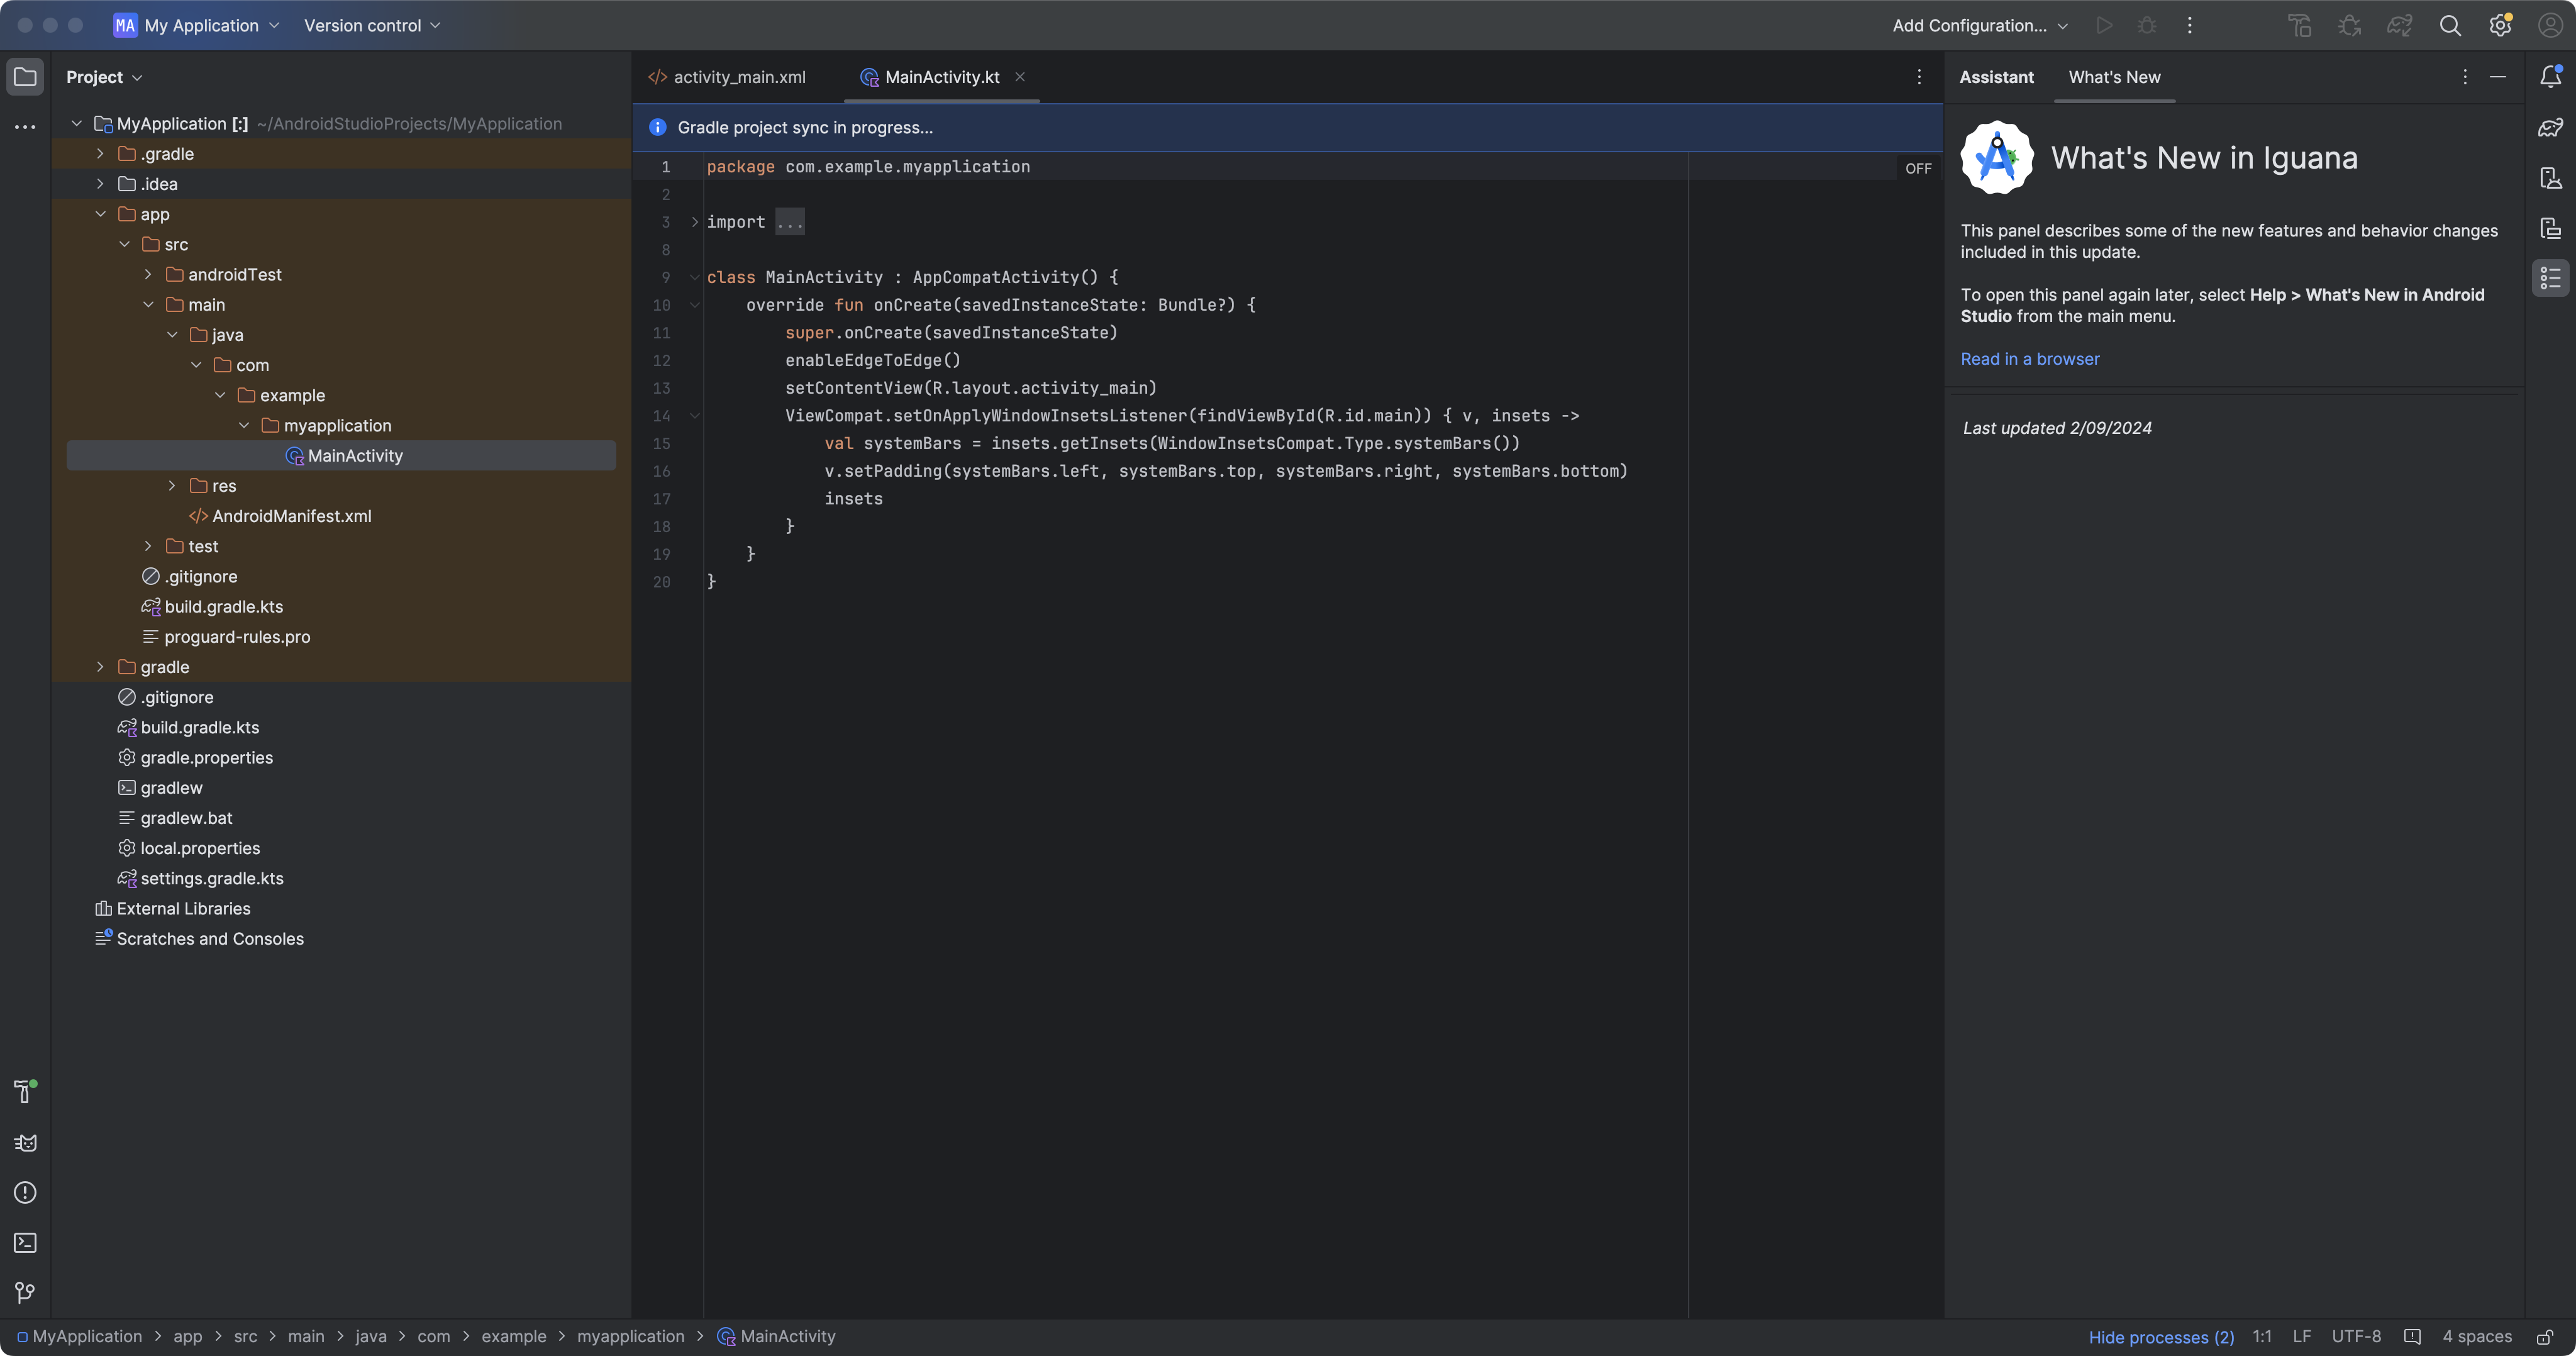
Task: Click the 4 spaces indent status item
Action: [x=2477, y=1337]
